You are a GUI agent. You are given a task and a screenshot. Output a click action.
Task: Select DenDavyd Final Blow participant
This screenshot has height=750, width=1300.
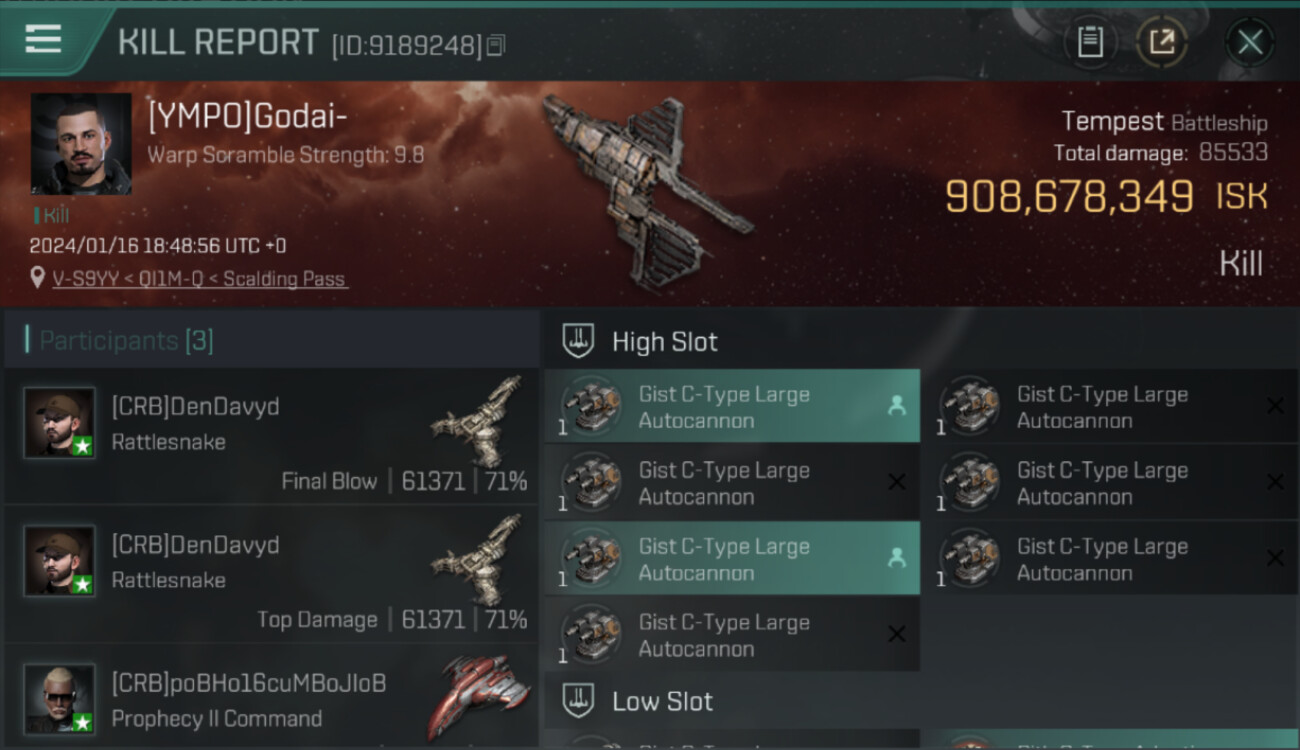coord(271,436)
